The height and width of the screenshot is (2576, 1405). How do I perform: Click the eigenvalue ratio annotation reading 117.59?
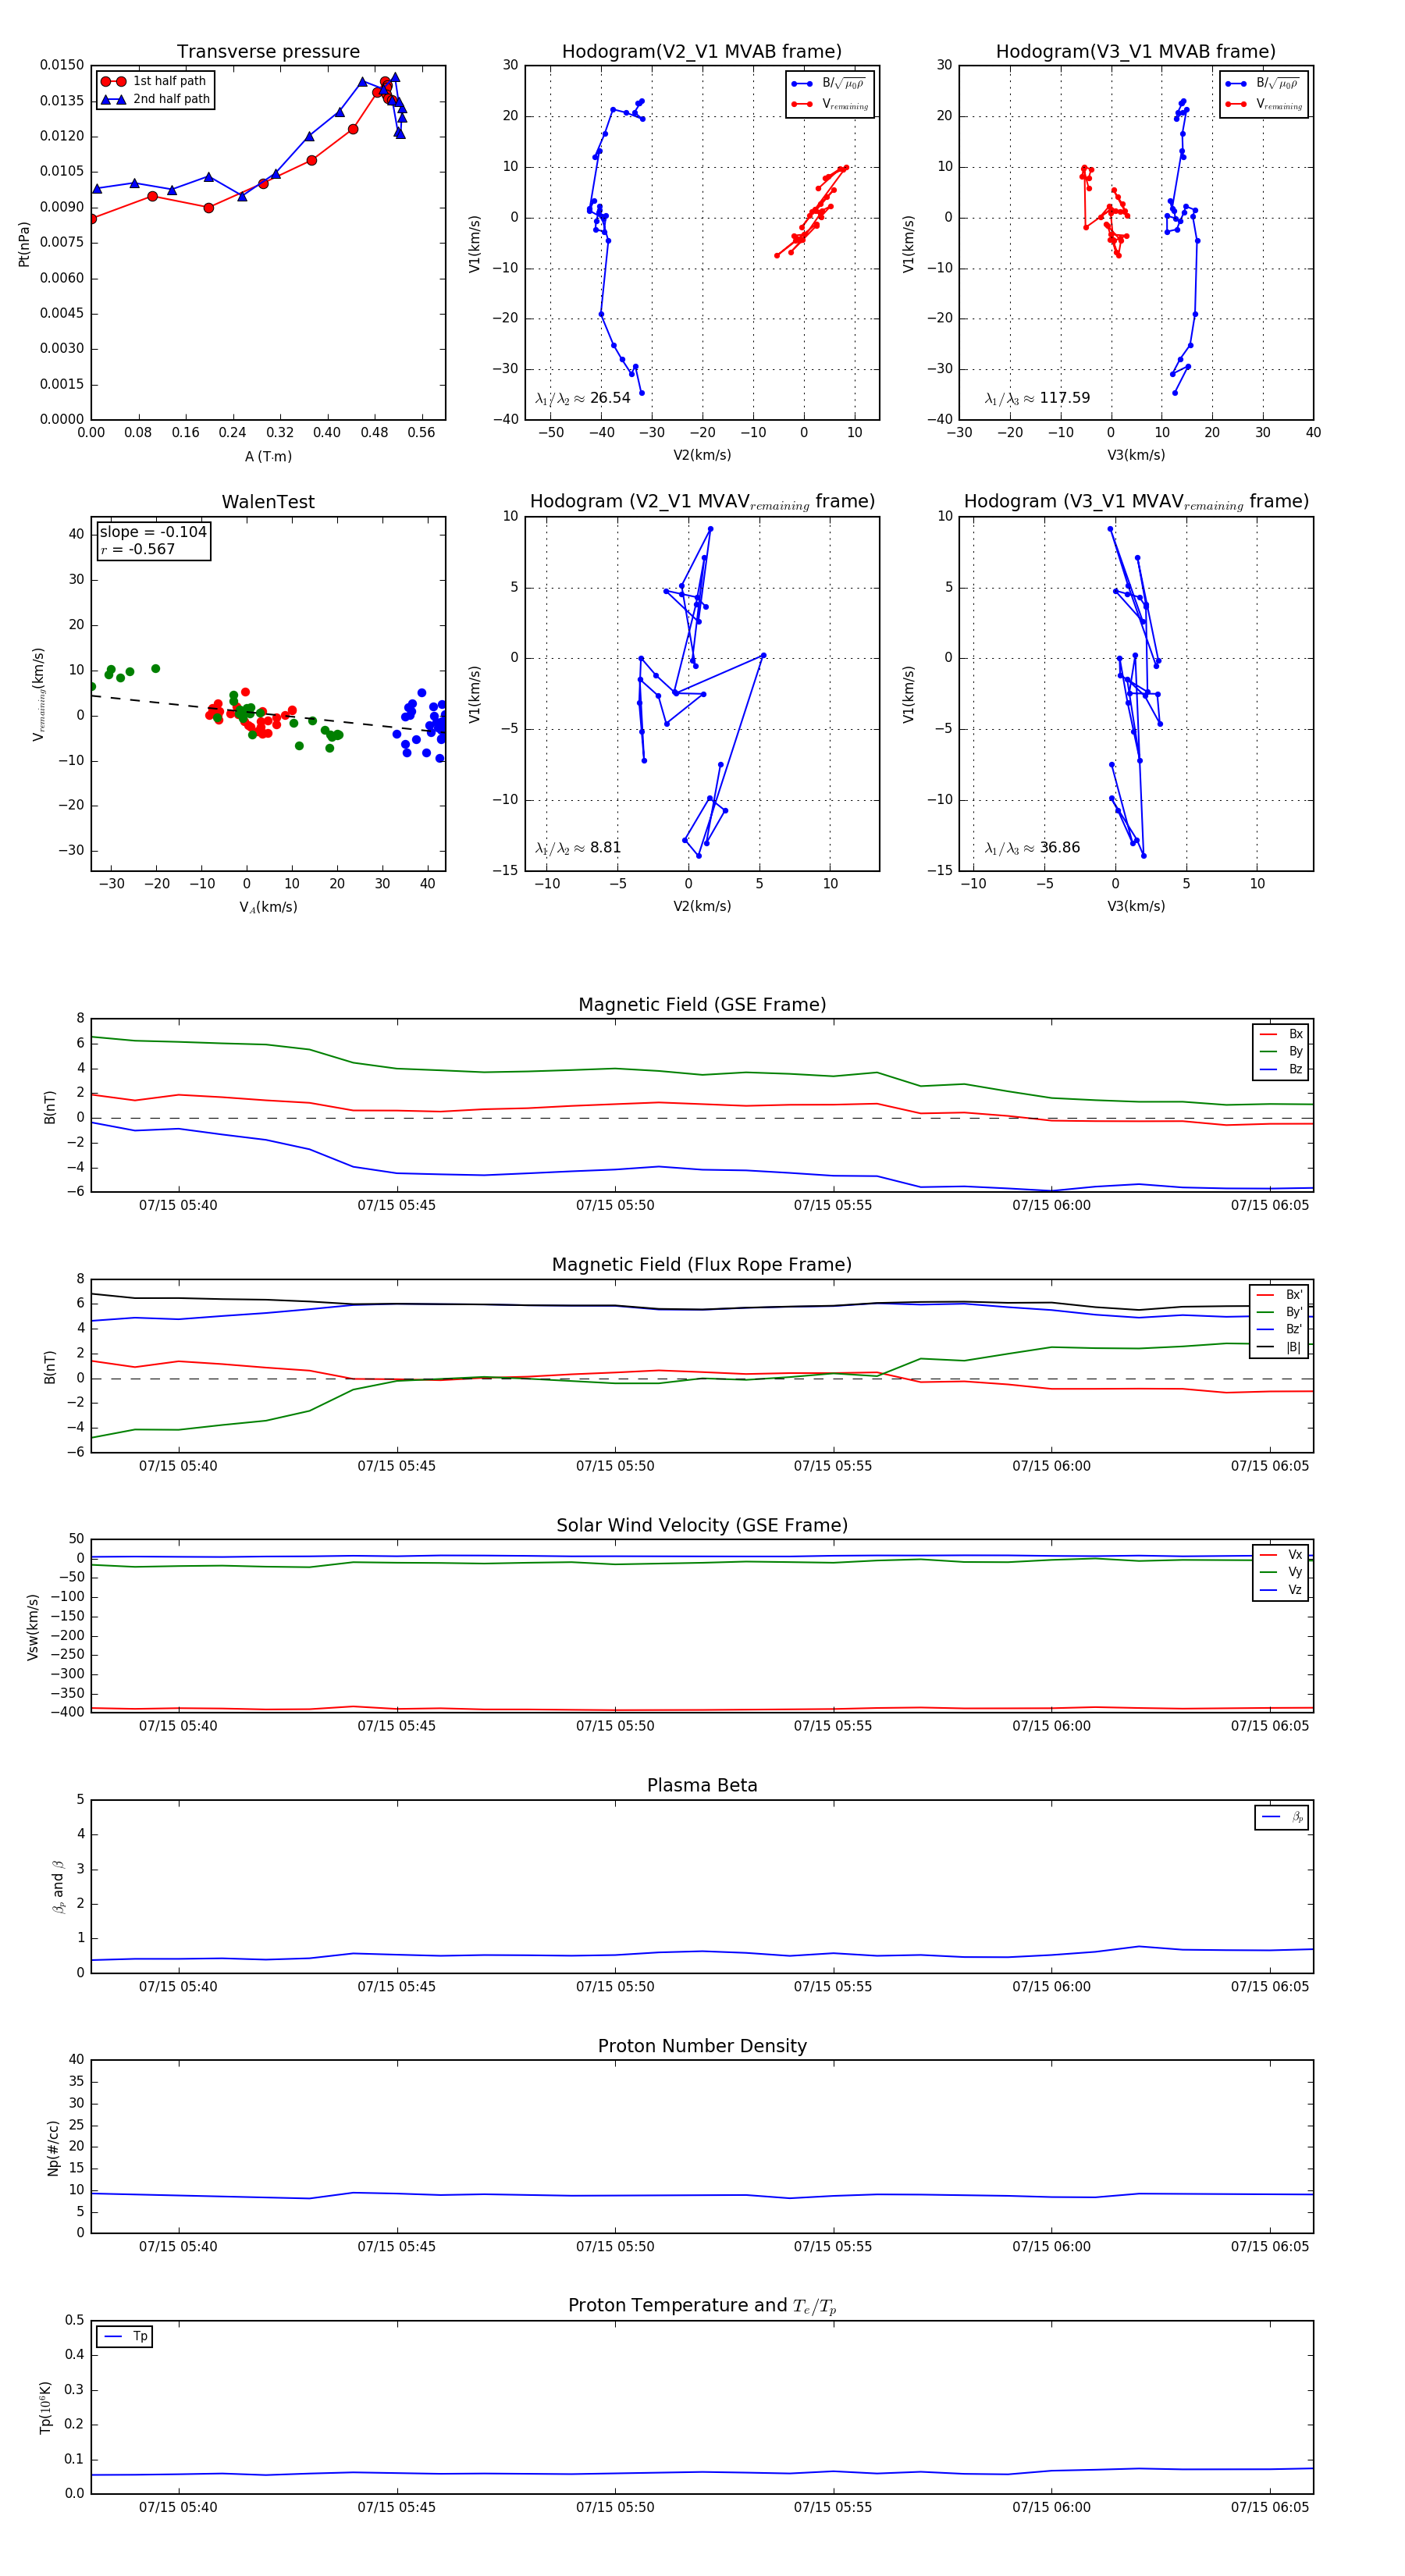click(x=1037, y=398)
